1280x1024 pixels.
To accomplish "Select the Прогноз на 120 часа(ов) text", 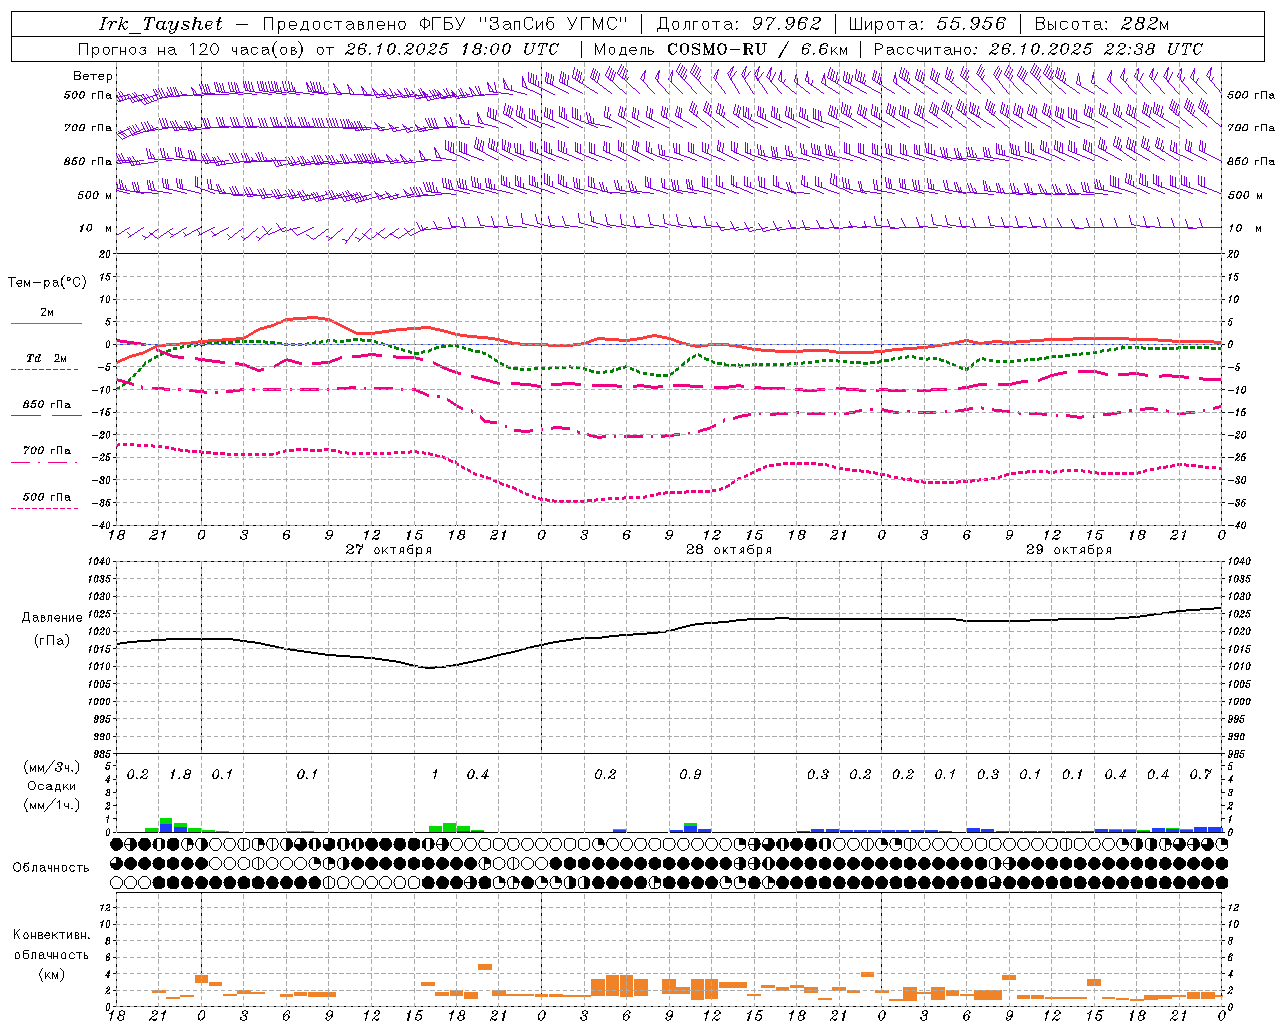I will pos(193,49).
